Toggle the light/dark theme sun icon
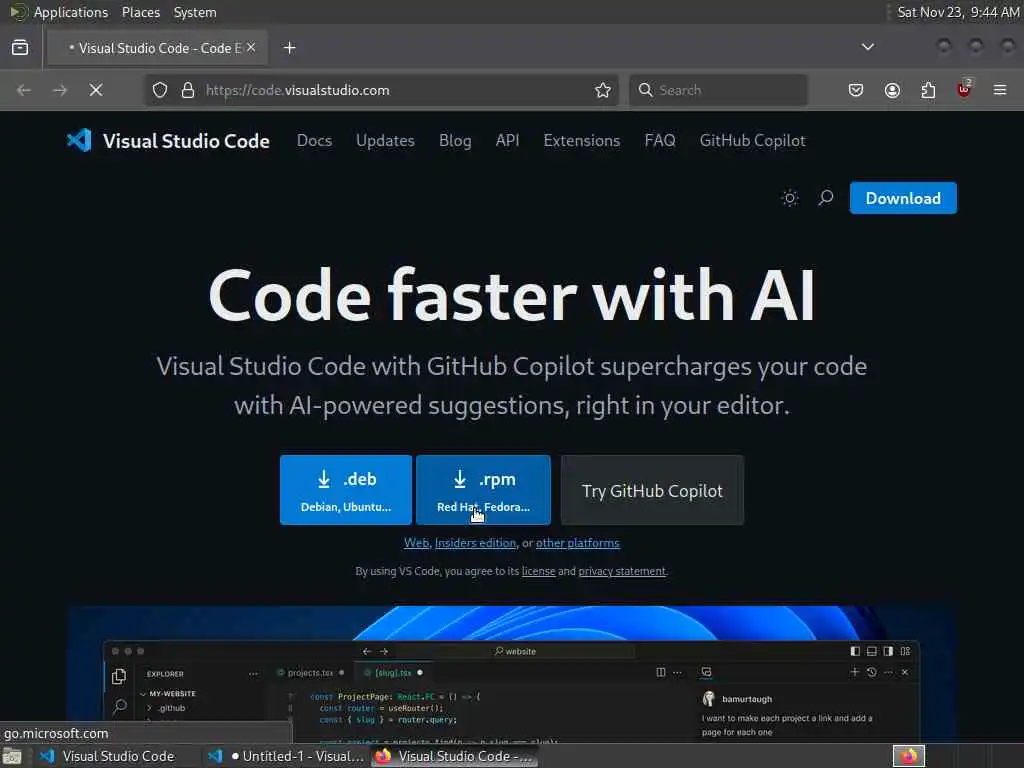This screenshot has width=1024, height=768. coord(790,198)
